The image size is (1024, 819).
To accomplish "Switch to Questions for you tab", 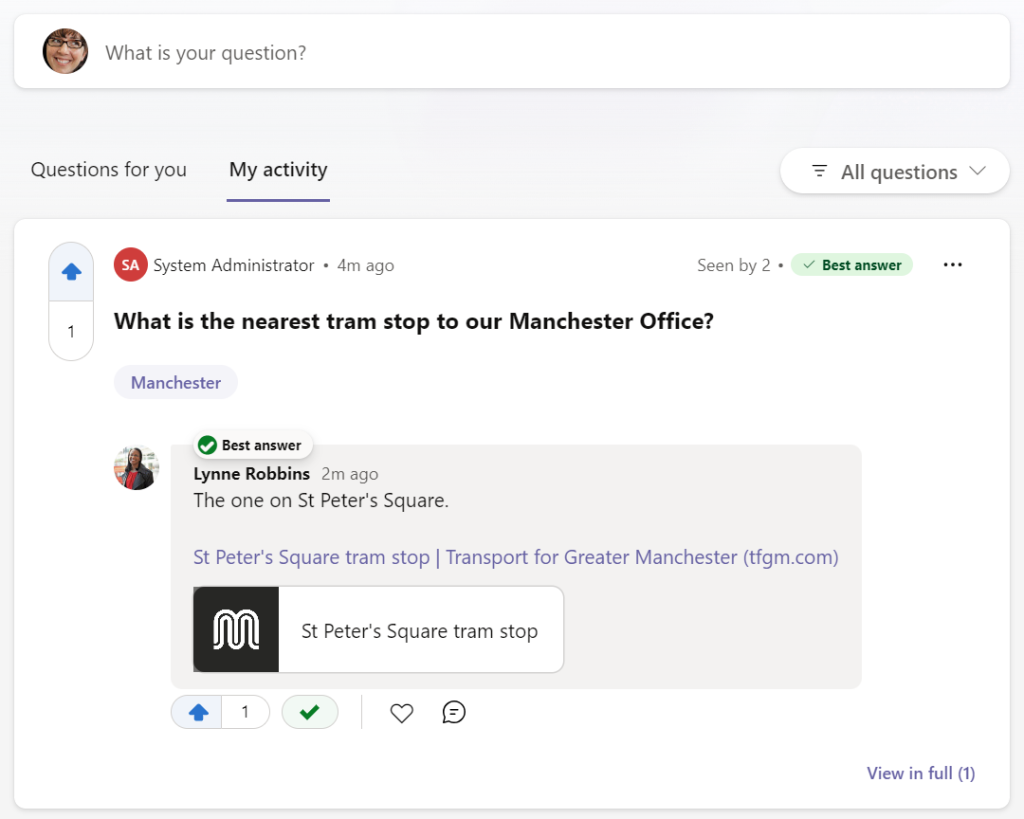I will (108, 170).
